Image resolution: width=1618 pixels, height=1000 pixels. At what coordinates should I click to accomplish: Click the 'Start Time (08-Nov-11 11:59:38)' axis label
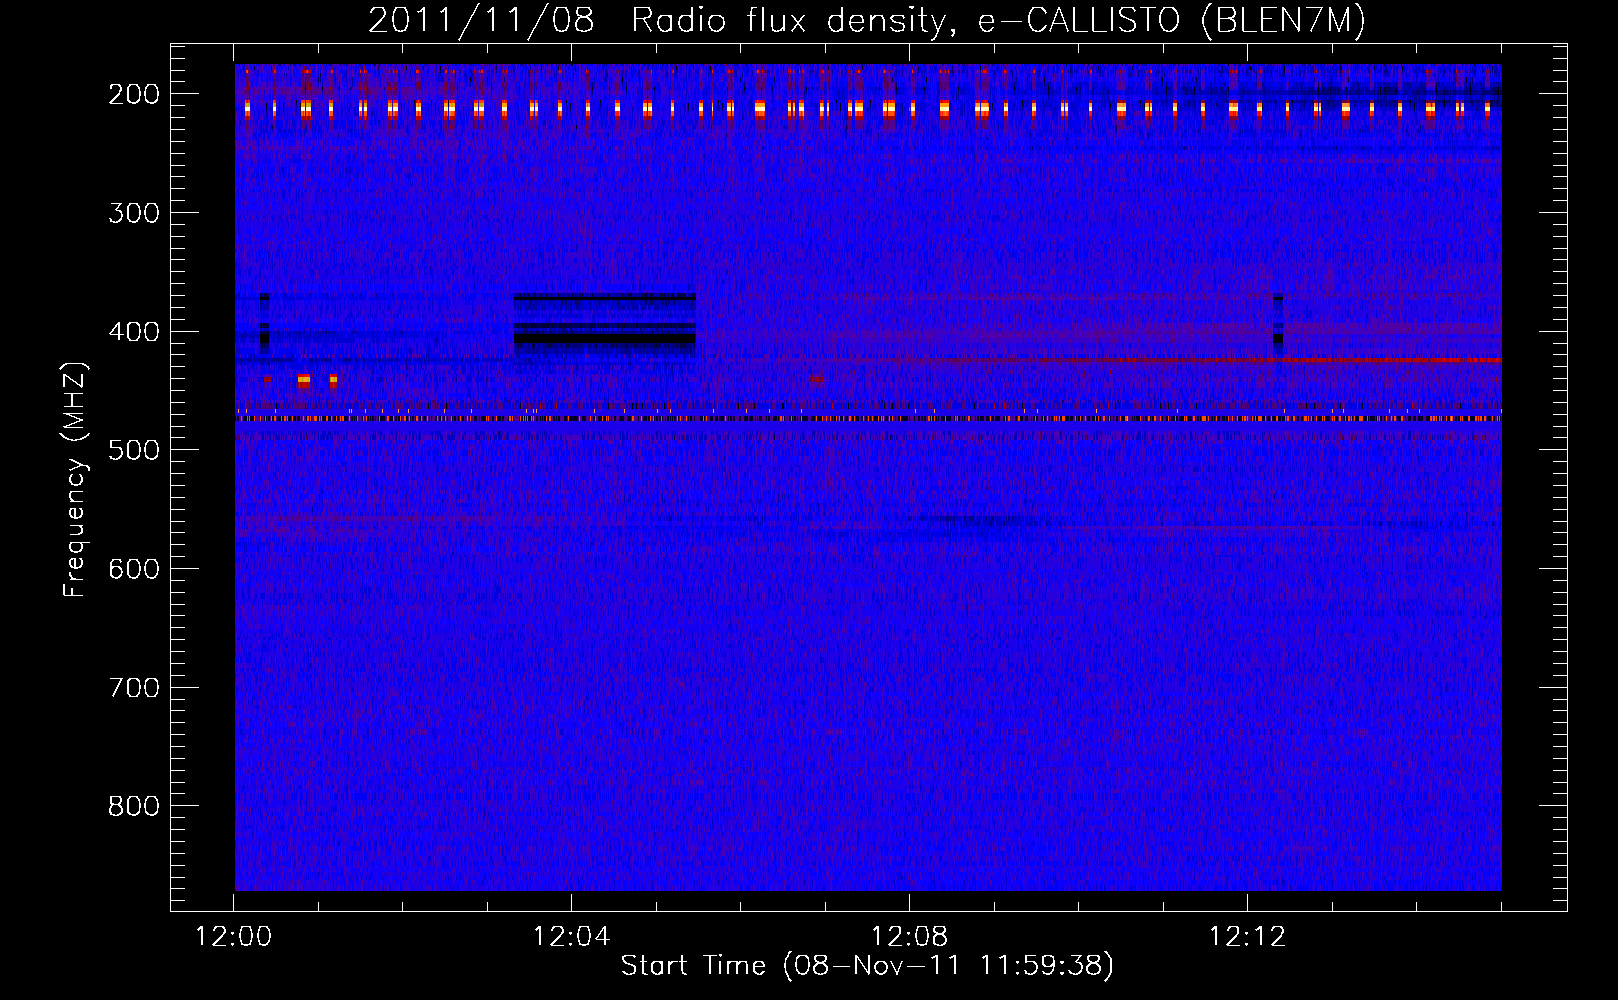pos(867,965)
